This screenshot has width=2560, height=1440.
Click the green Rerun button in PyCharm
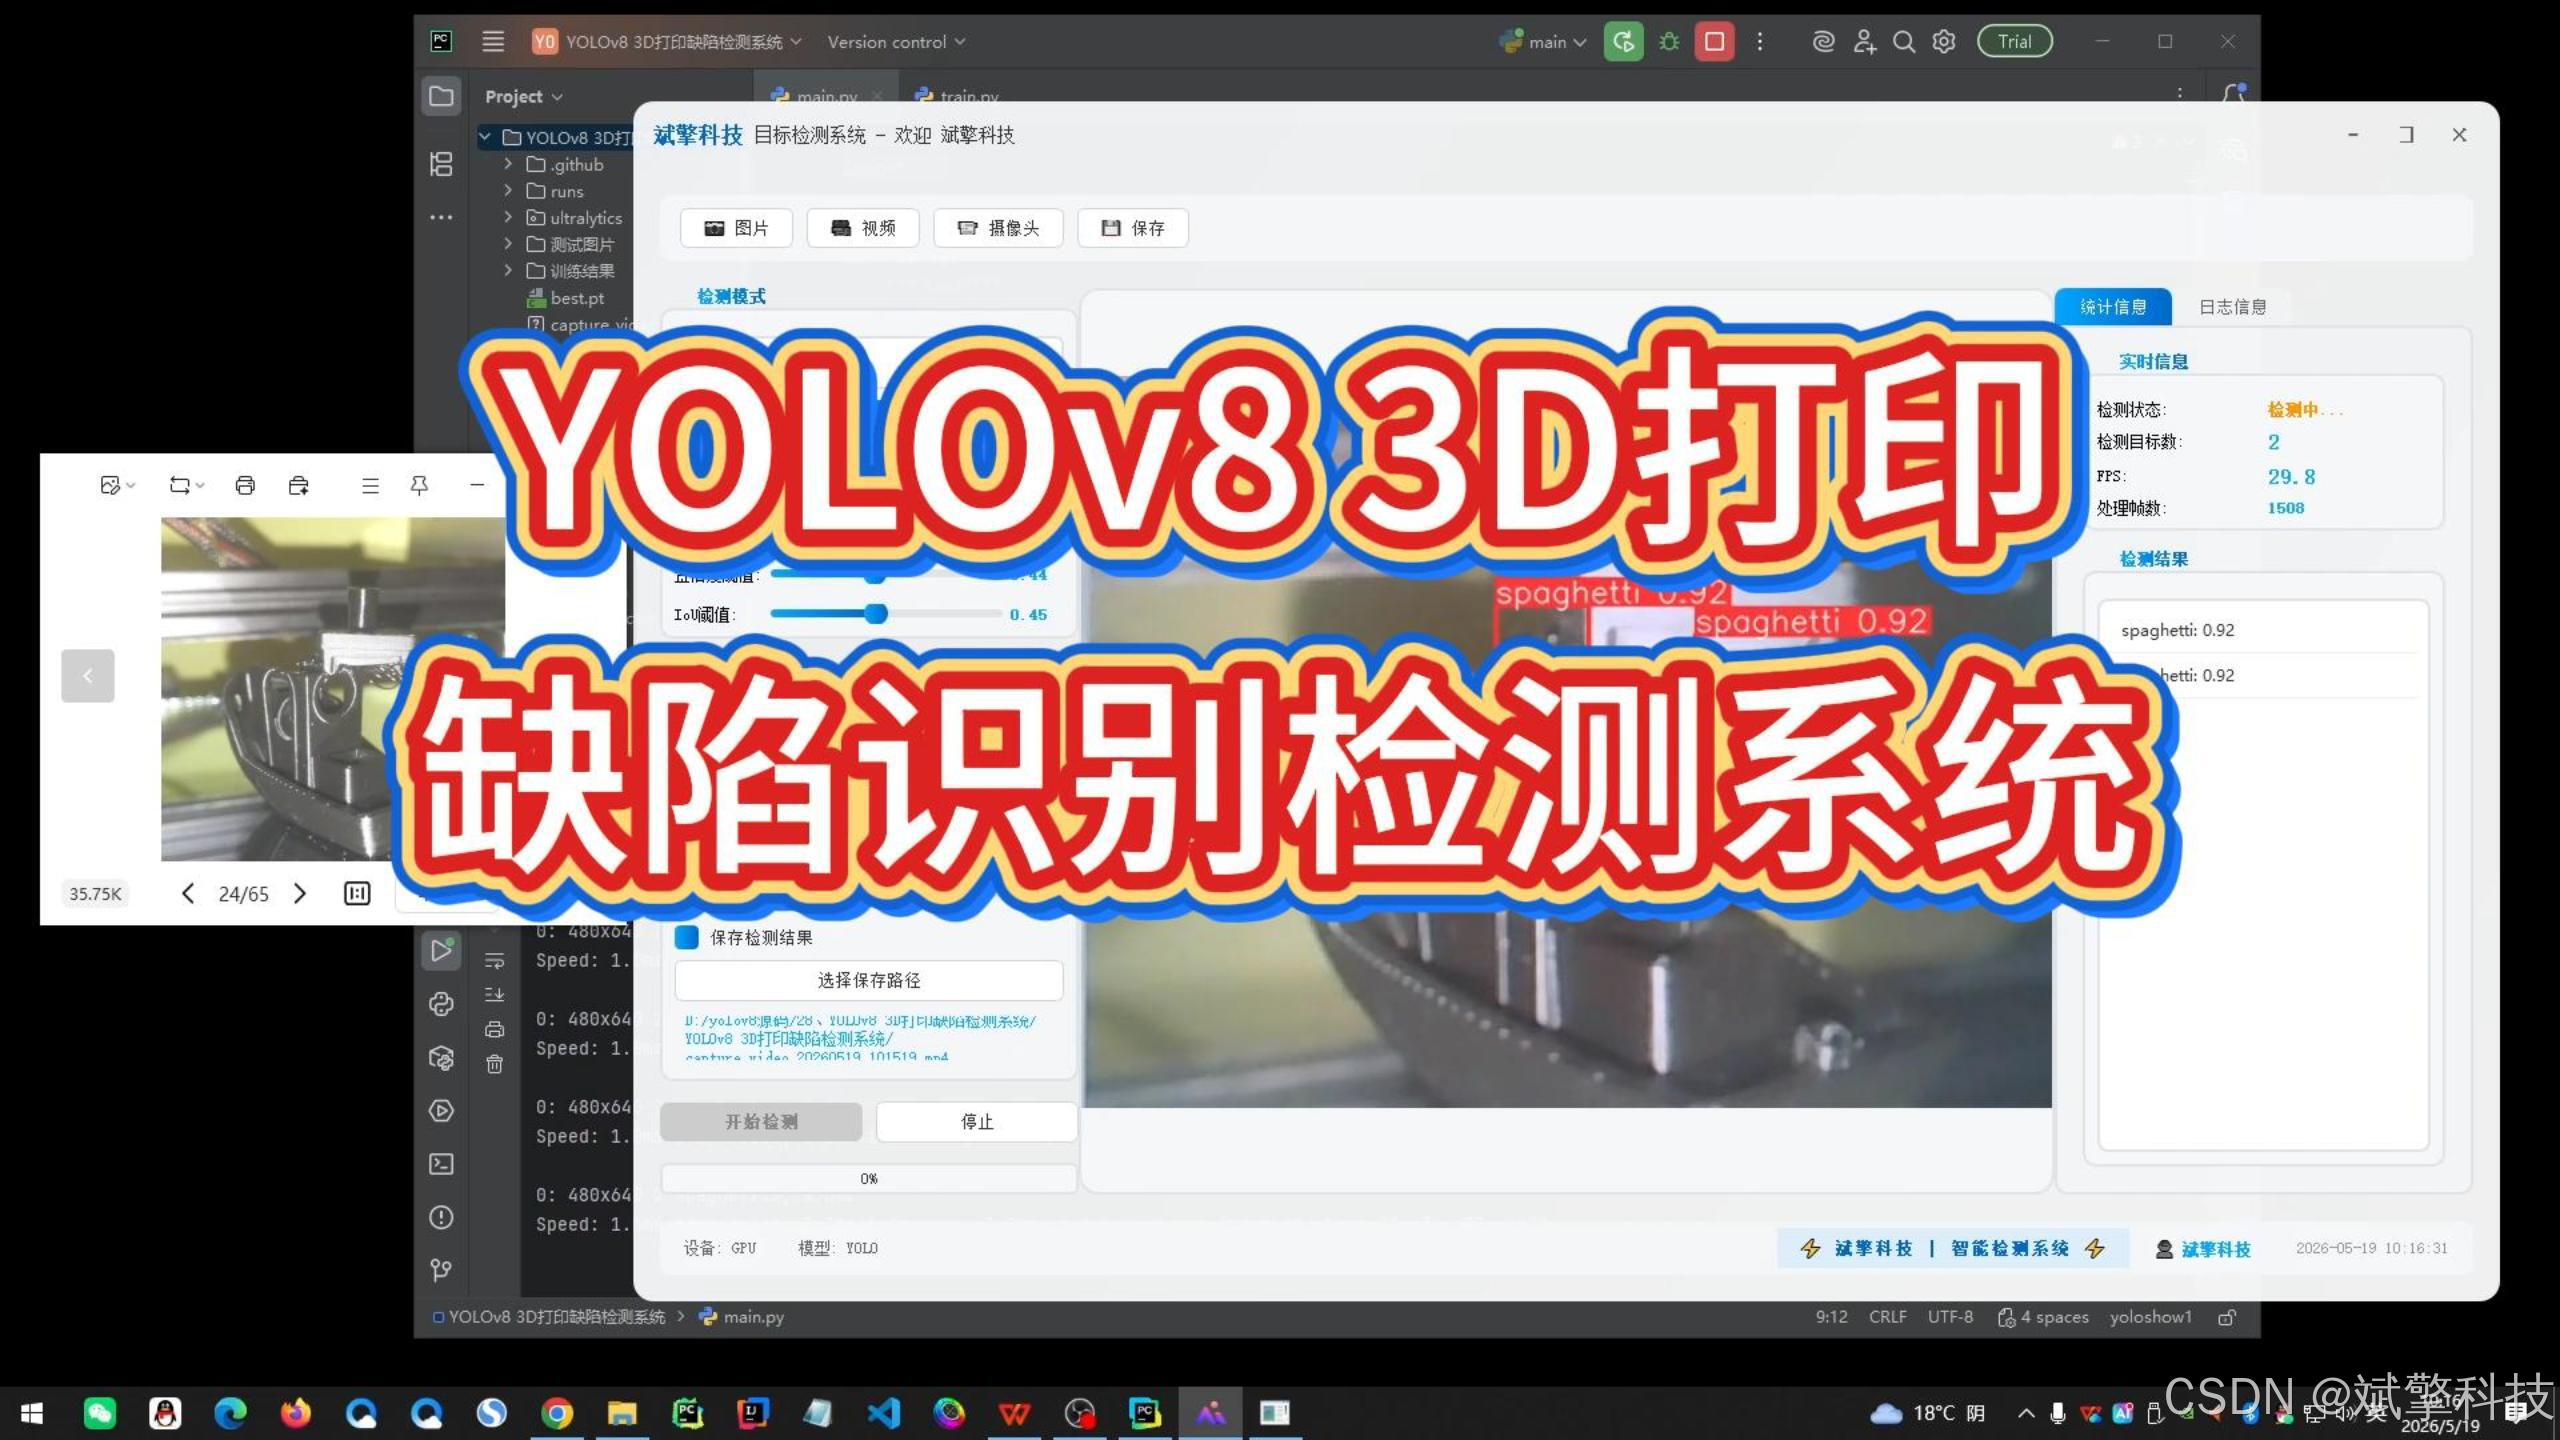pos(1623,41)
